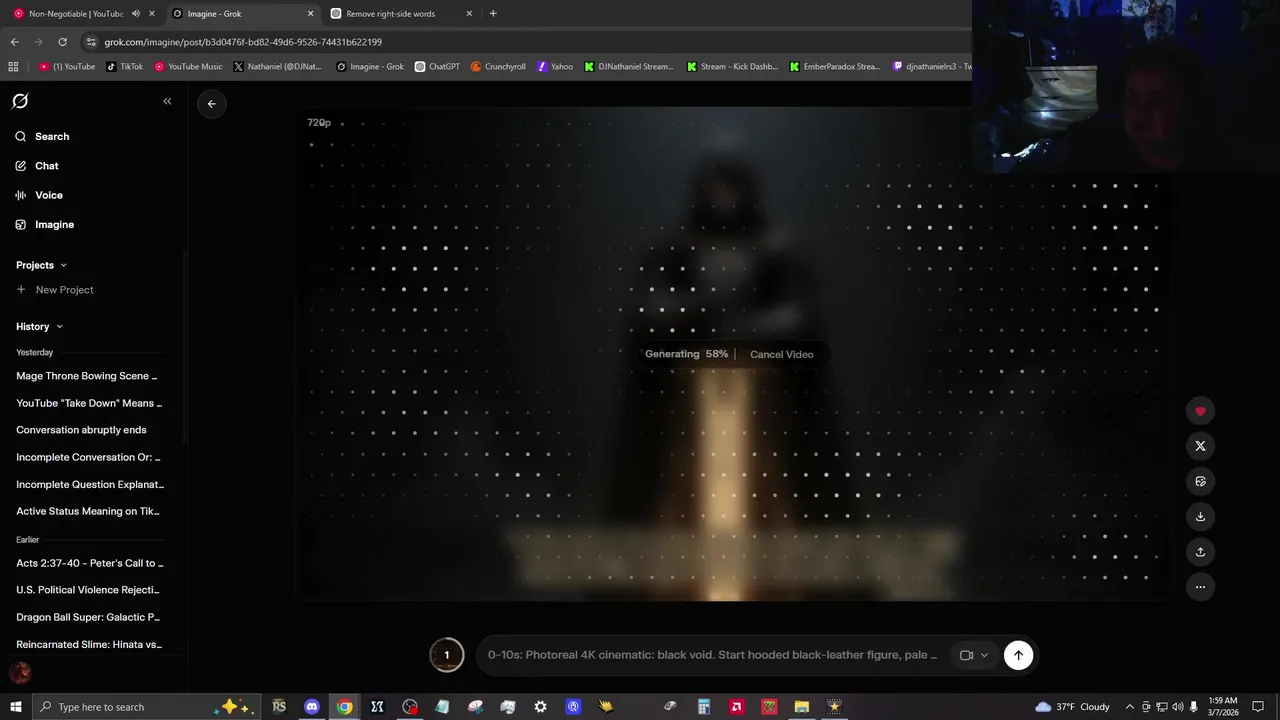The width and height of the screenshot is (1280, 720).
Task: Open Discord from taskbar
Action: [x=311, y=707]
